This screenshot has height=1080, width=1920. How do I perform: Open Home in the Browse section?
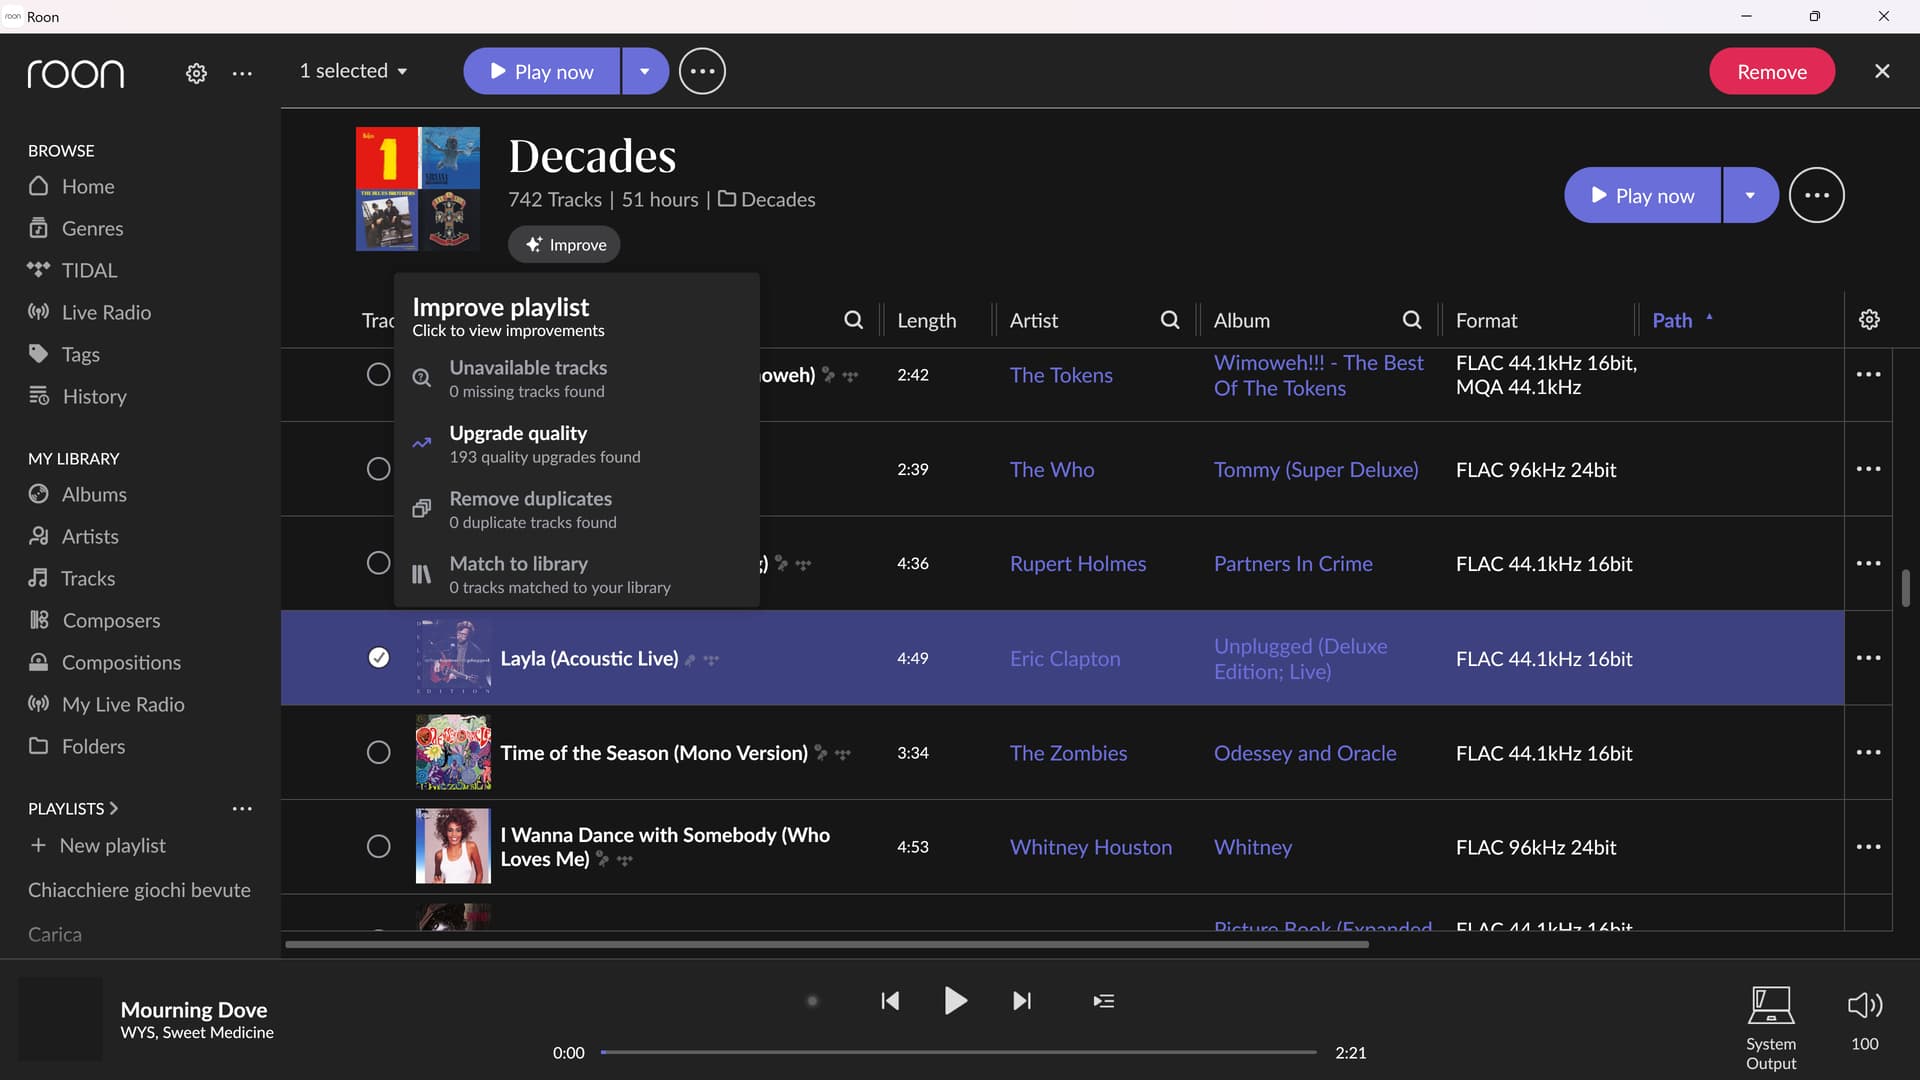pos(88,186)
